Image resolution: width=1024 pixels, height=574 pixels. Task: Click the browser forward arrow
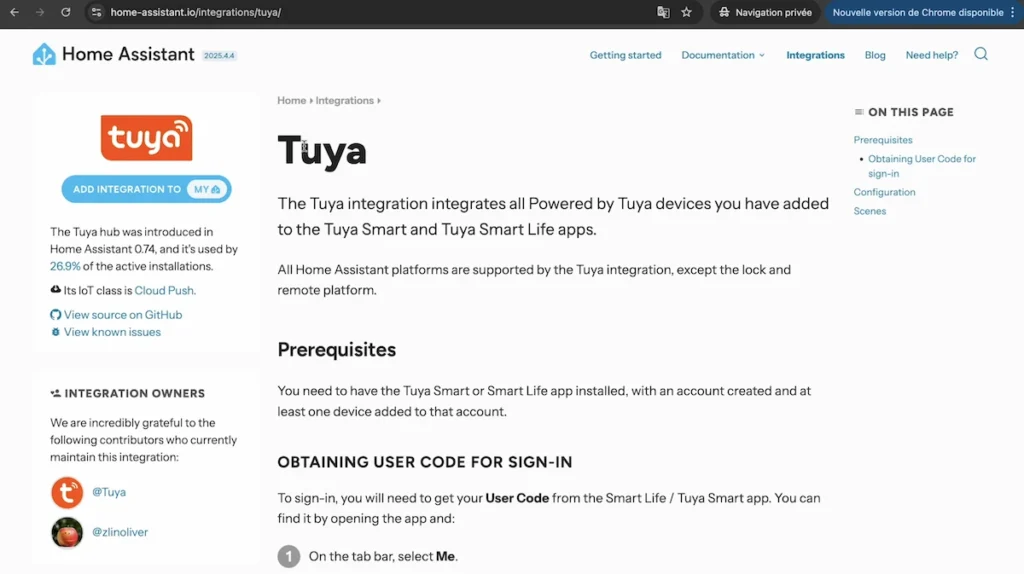[40, 12]
